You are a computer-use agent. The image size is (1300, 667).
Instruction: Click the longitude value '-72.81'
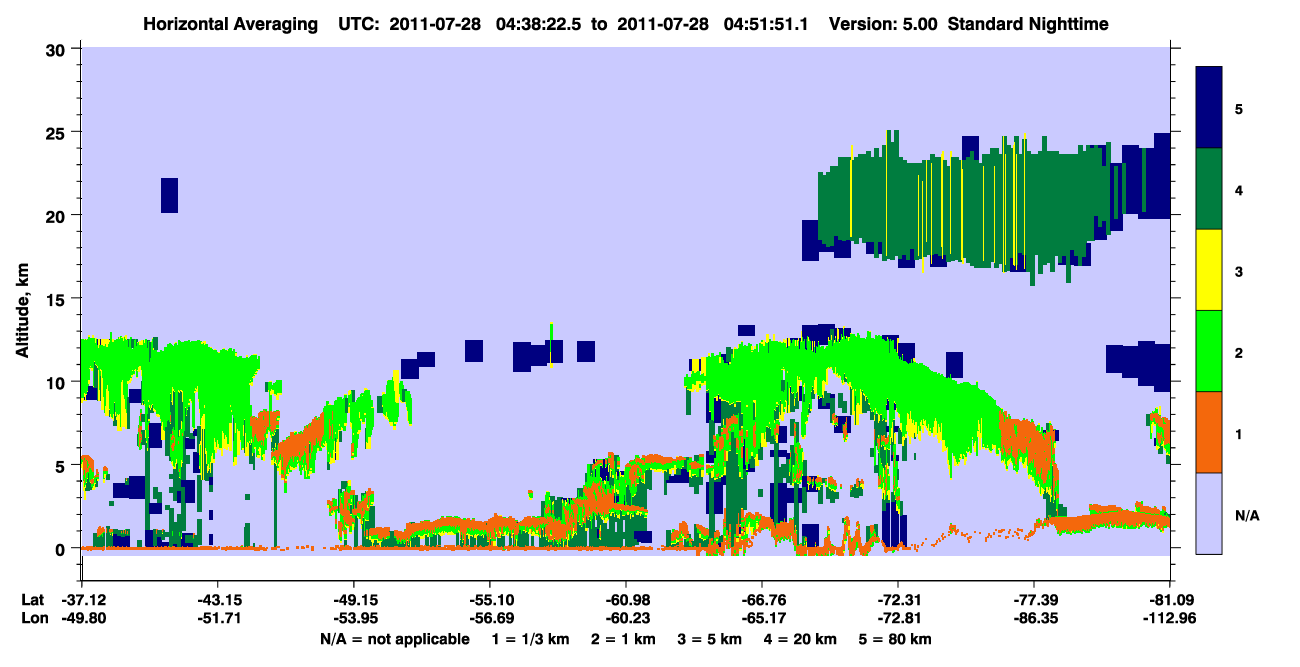coord(898,618)
